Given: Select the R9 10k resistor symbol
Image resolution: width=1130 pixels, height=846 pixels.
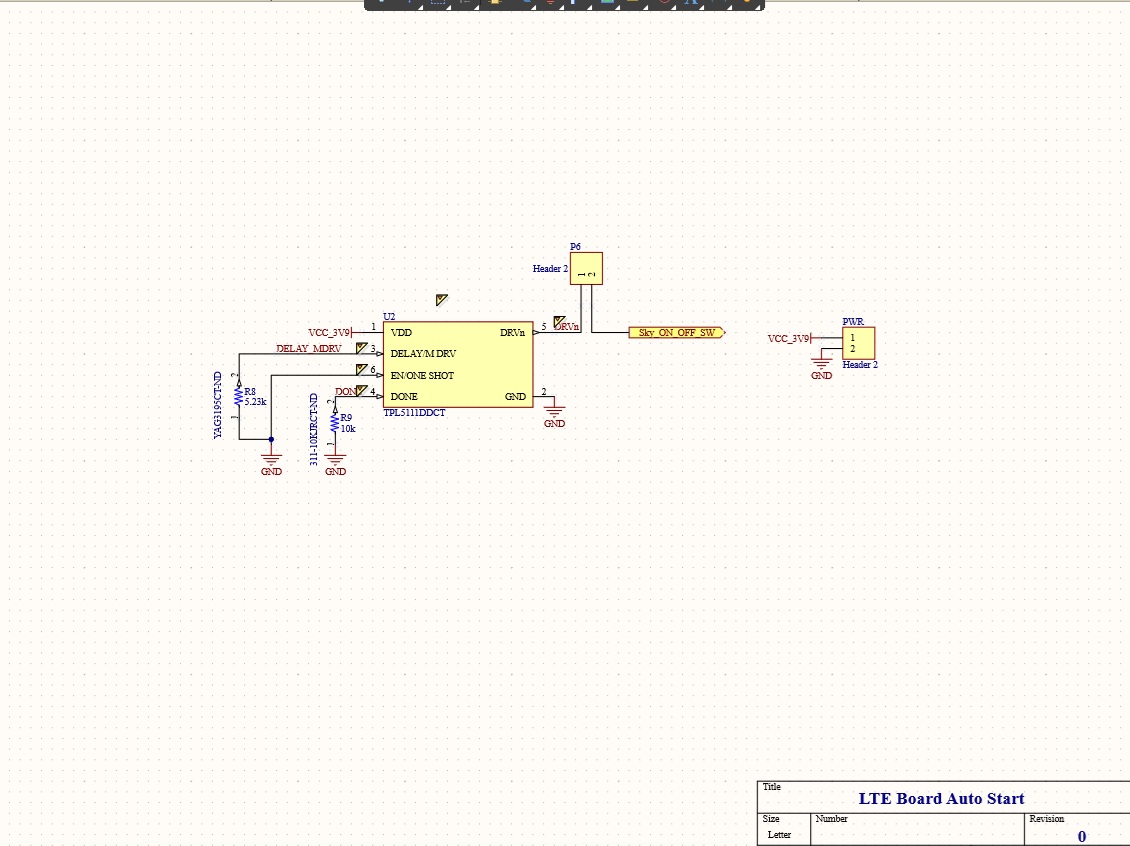Looking at the screenshot, I should click(335, 423).
